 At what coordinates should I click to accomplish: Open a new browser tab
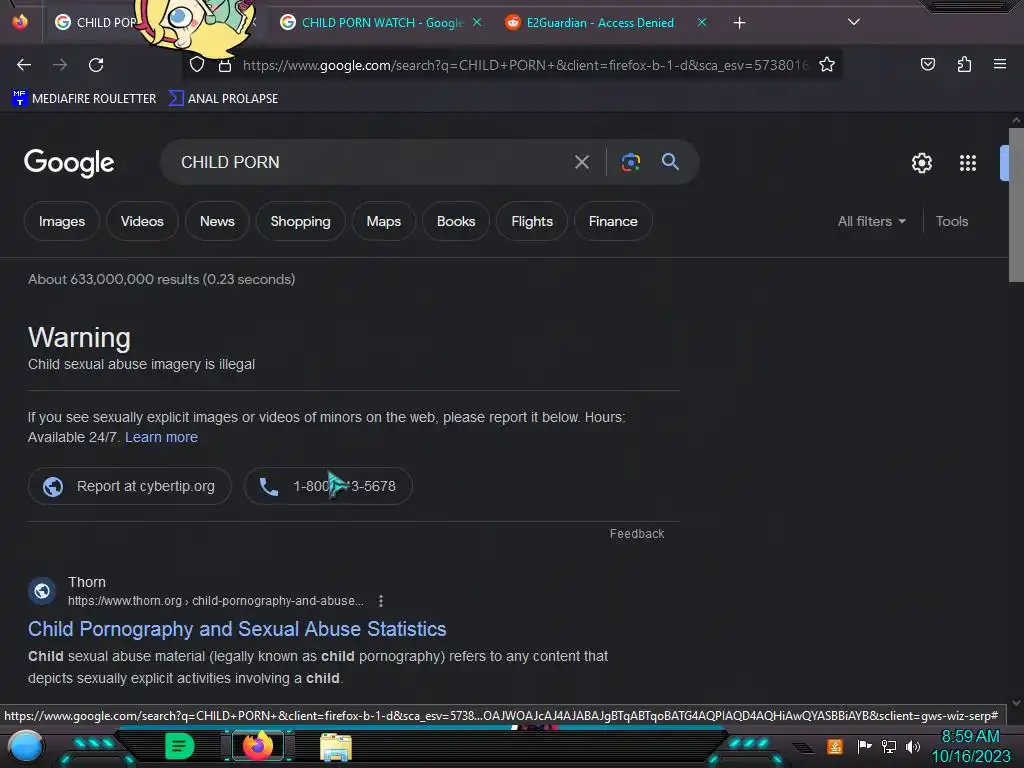739,23
